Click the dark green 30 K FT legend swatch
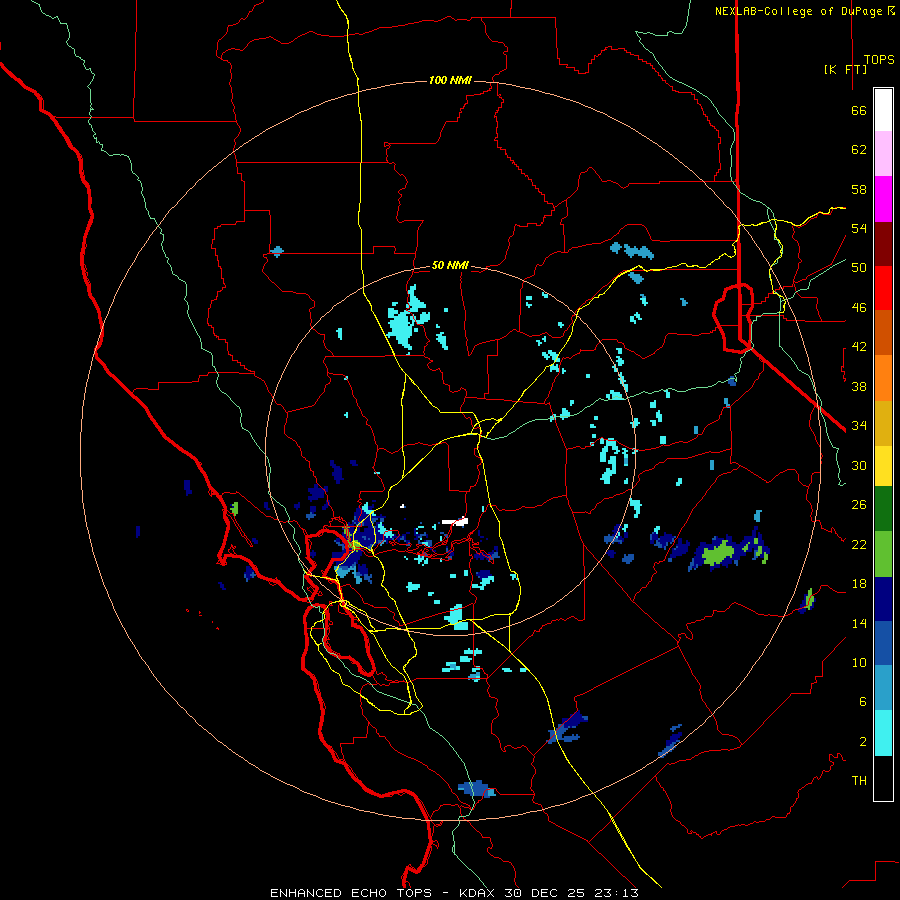This screenshot has width=900, height=900. pos(883,509)
